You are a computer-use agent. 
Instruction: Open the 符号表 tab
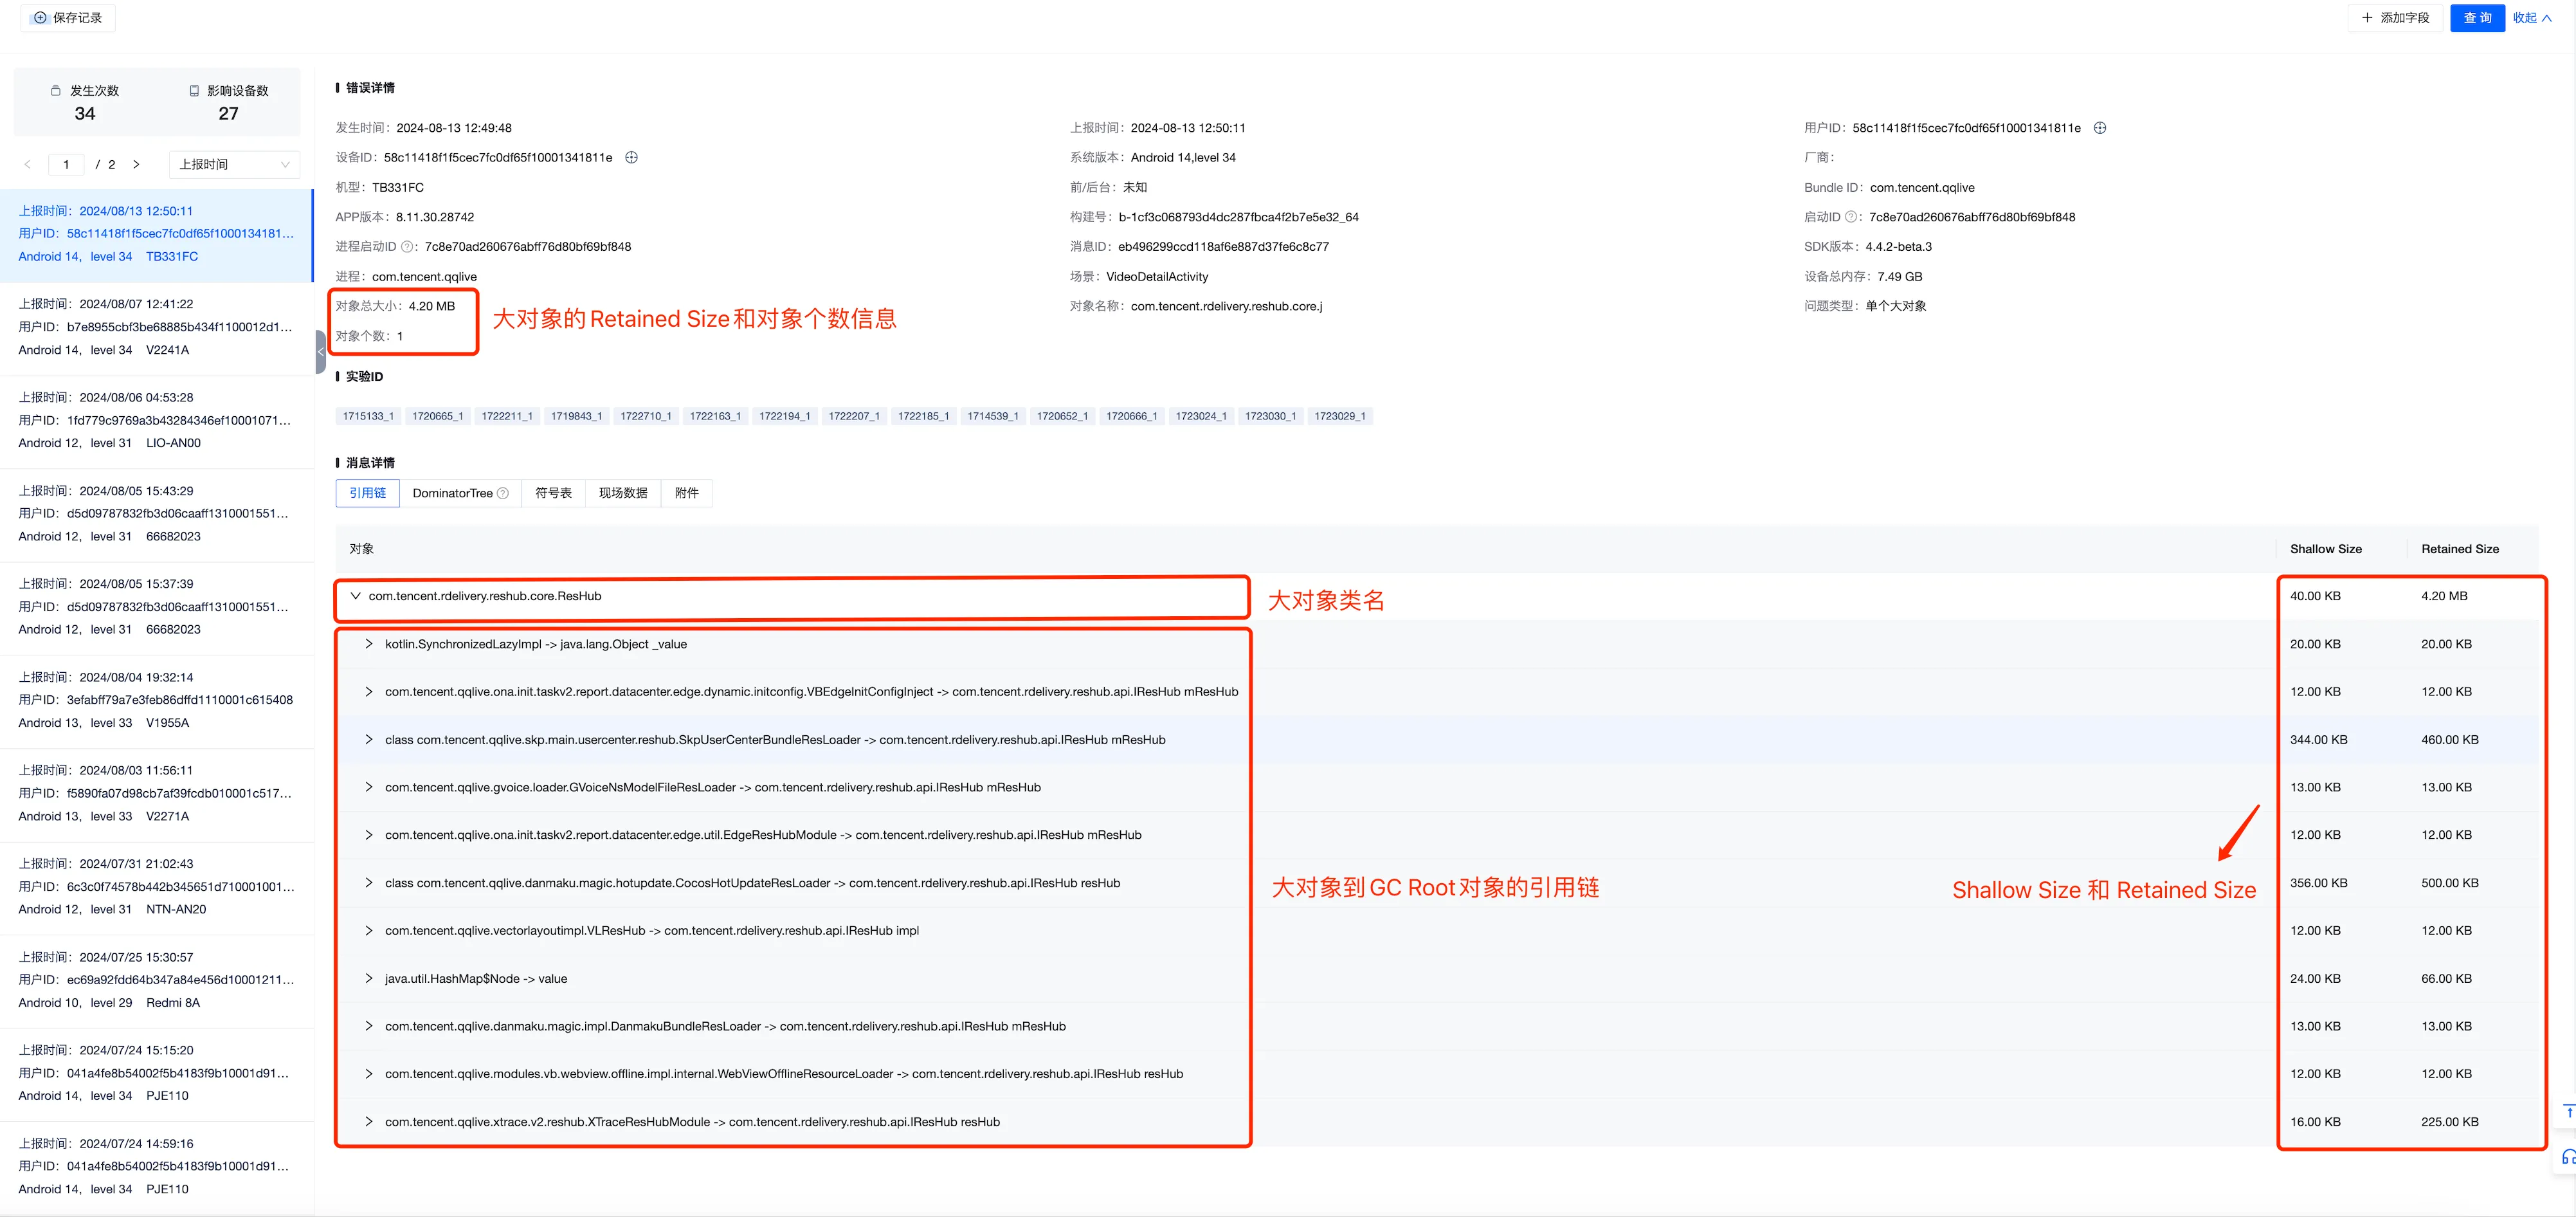(x=553, y=493)
